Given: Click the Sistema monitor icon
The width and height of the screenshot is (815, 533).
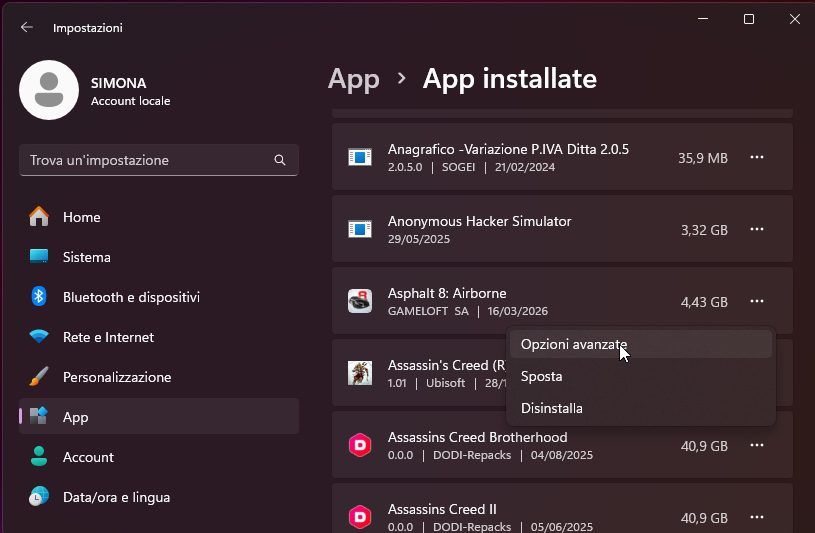Looking at the screenshot, I should tap(39, 256).
